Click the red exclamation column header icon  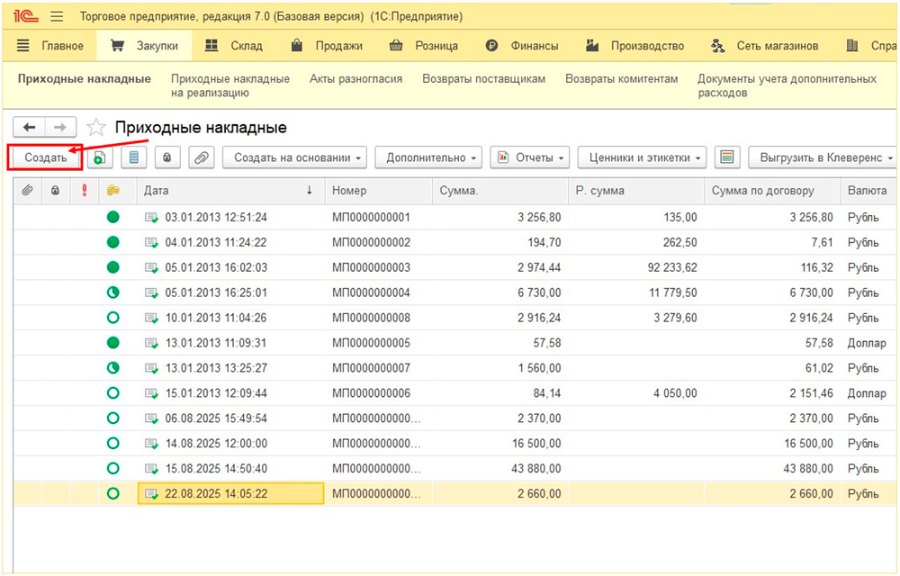[84, 190]
